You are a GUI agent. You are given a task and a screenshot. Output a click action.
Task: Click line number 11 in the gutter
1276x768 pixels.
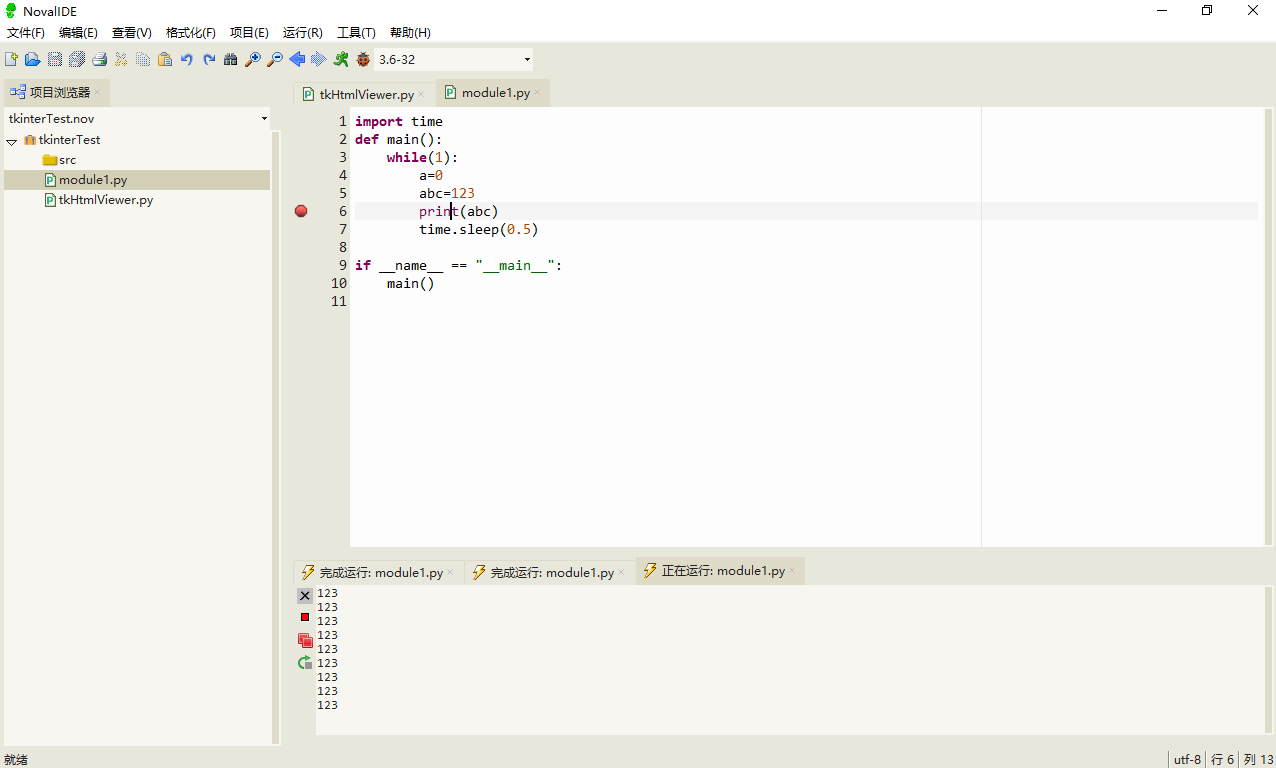coord(339,301)
